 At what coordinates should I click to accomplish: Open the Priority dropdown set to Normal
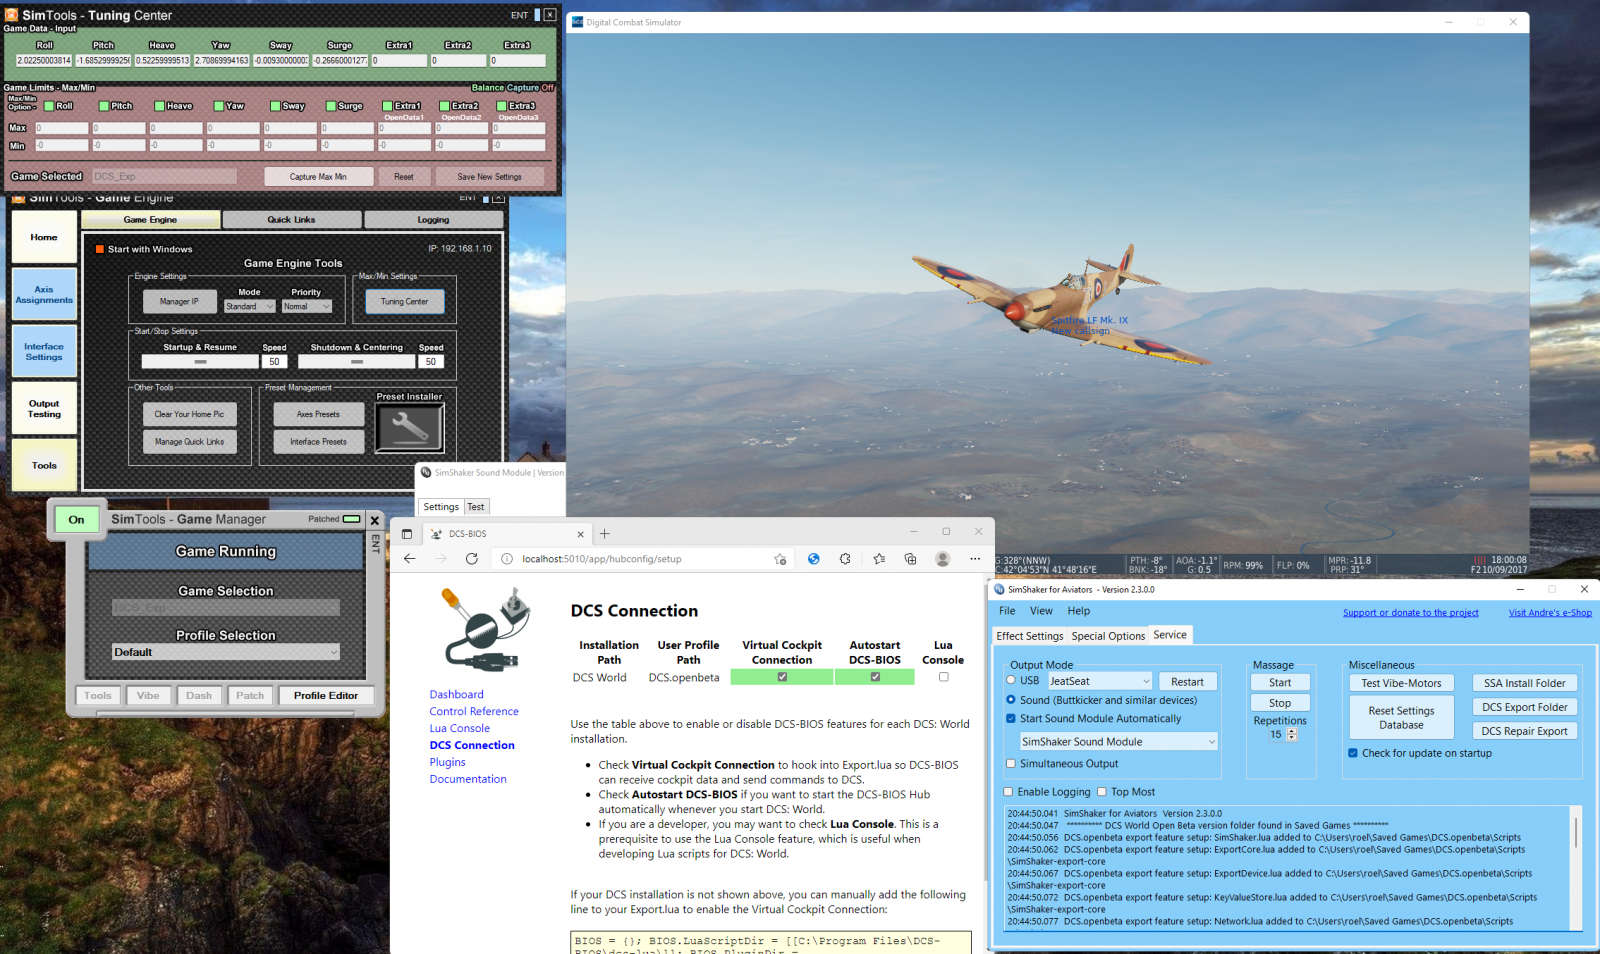[306, 306]
